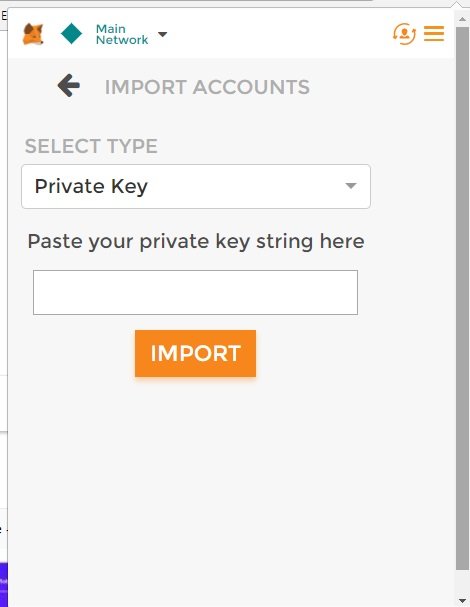Click the MetaMask fox logo
The height and width of the screenshot is (607, 470).
tap(33, 34)
